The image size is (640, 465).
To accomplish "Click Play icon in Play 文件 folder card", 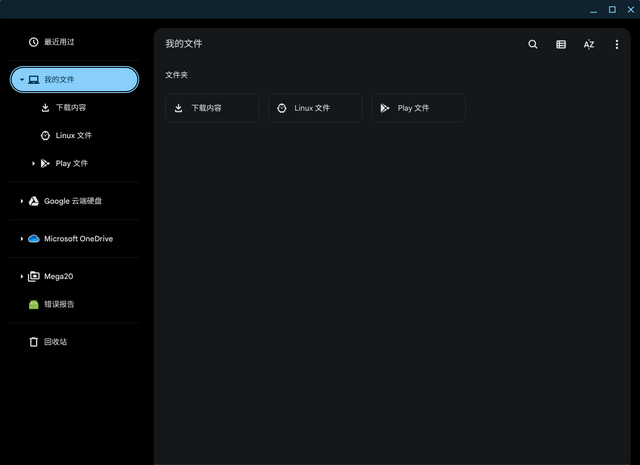I will pos(384,108).
